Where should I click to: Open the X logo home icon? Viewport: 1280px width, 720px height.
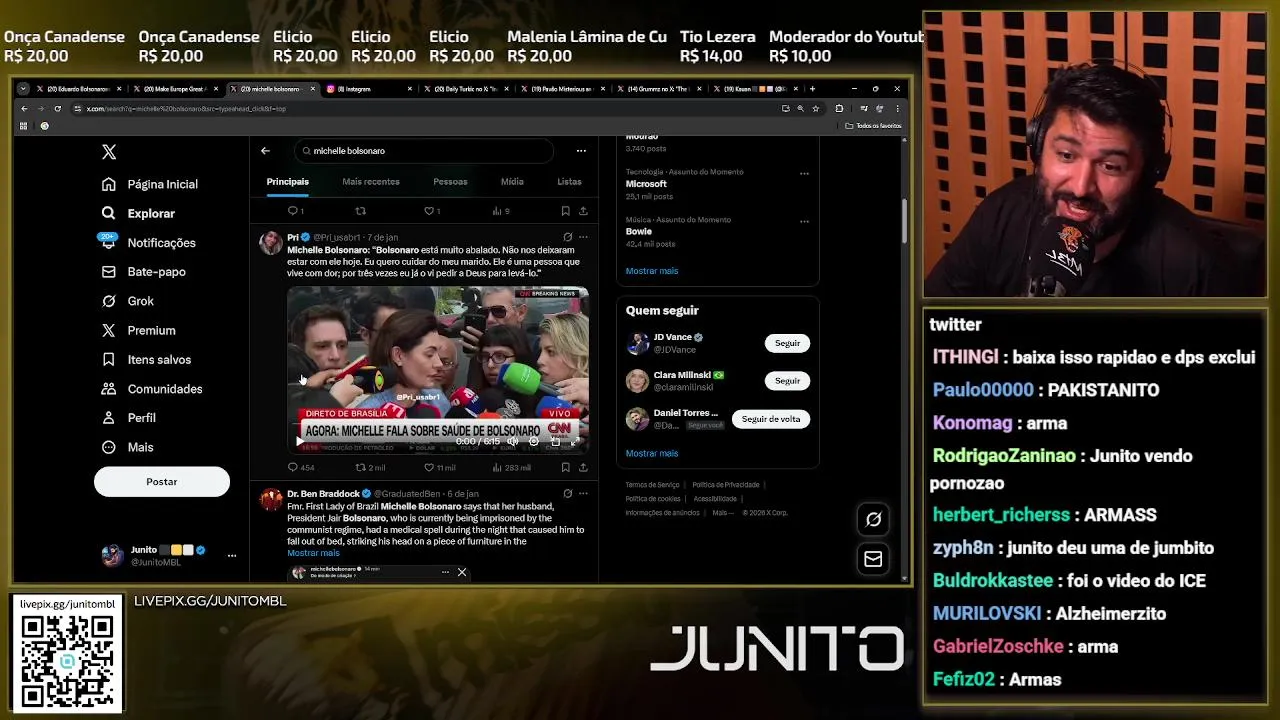[x=109, y=152]
